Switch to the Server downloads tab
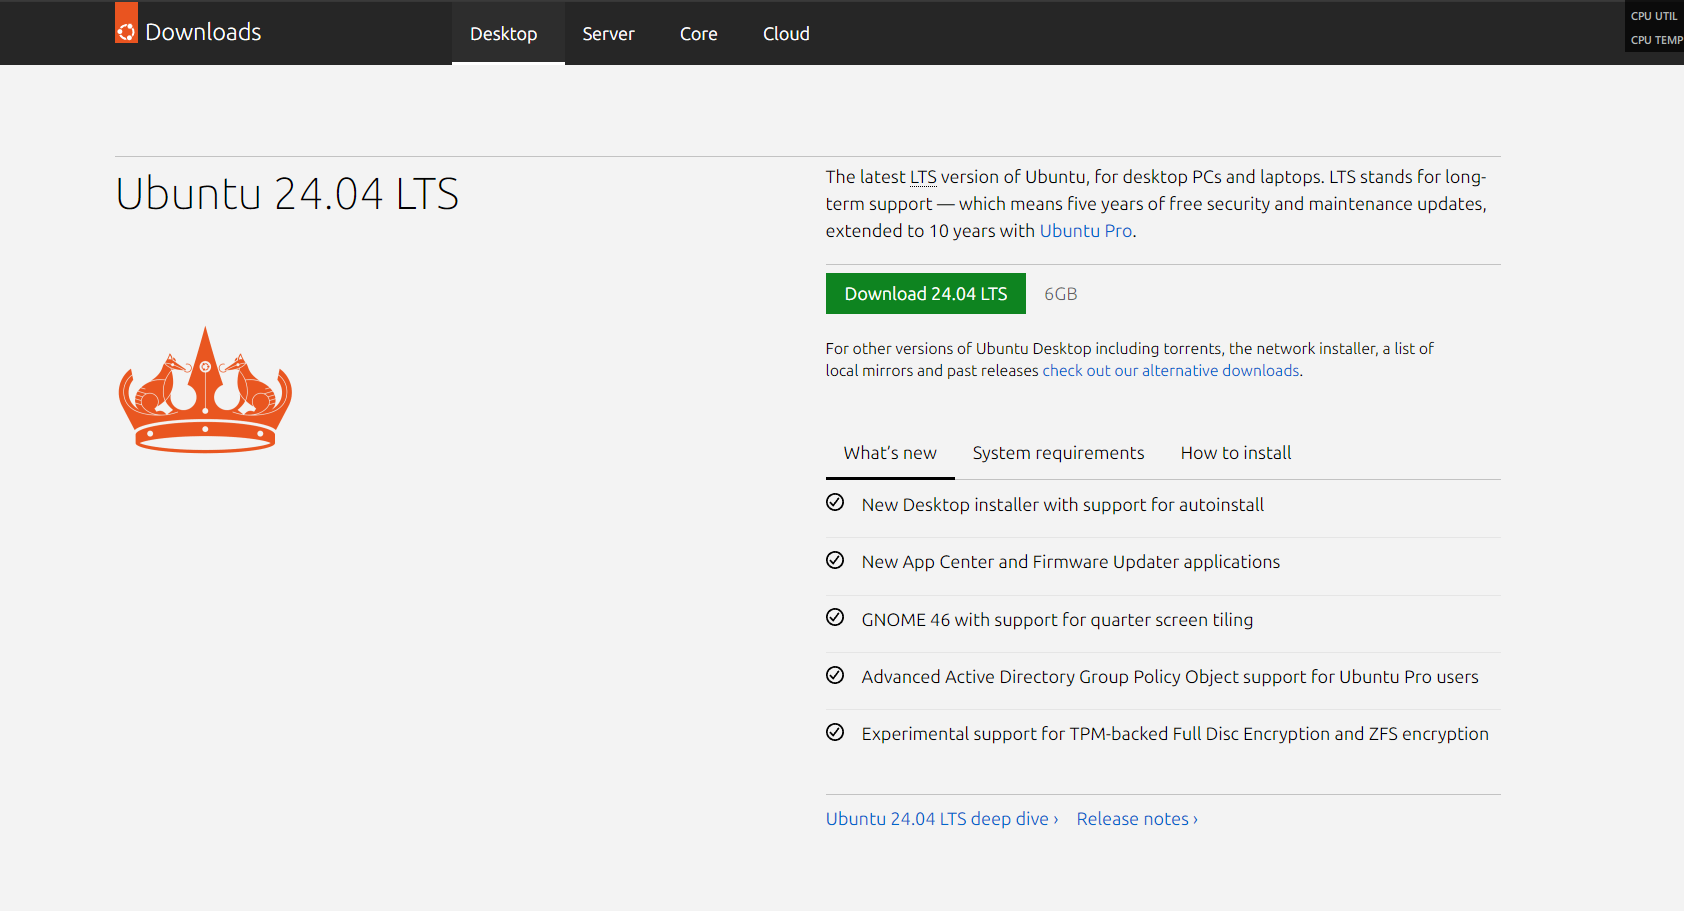This screenshot has height=911, width=1684. [x=608, y=33]
